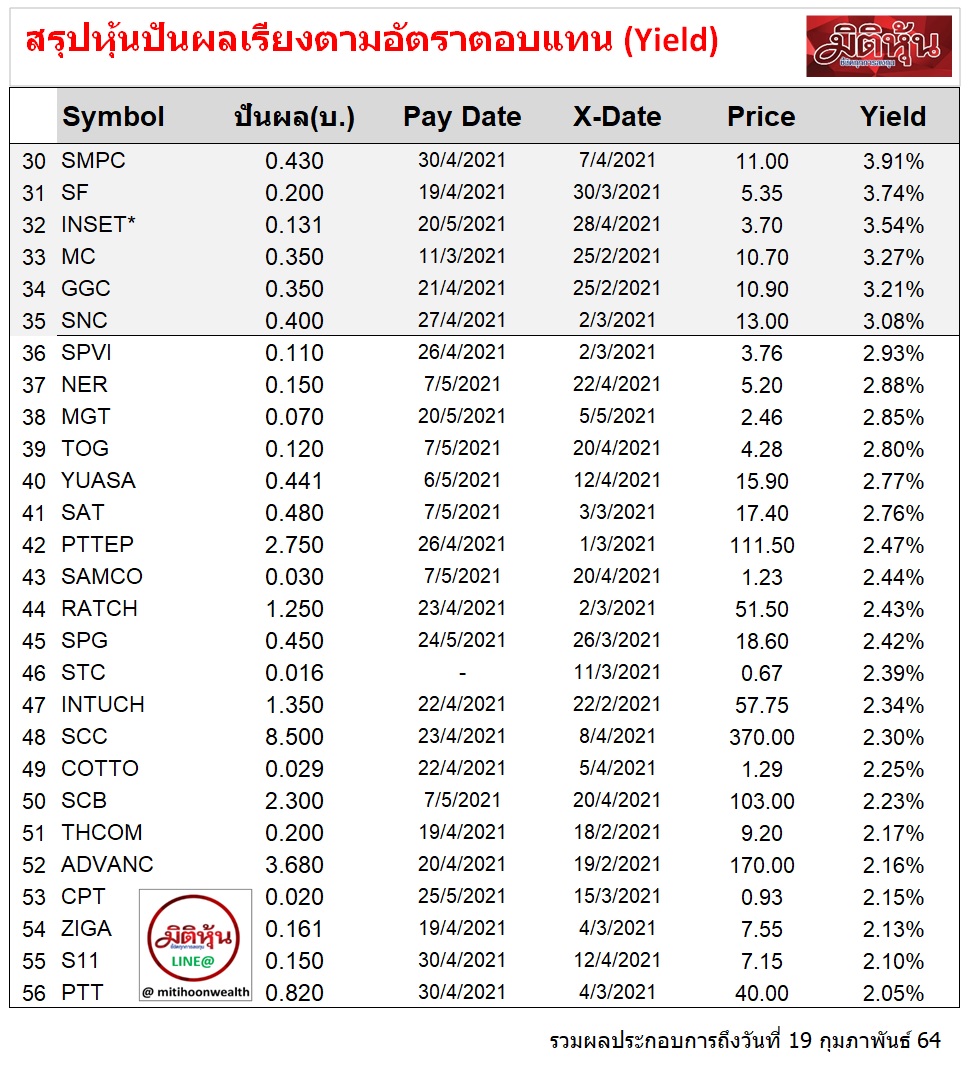Click the @ mitihoonwealth handle text
Image resolution: width=969 pixels, height=1071 pixels.
coord(196,992)
